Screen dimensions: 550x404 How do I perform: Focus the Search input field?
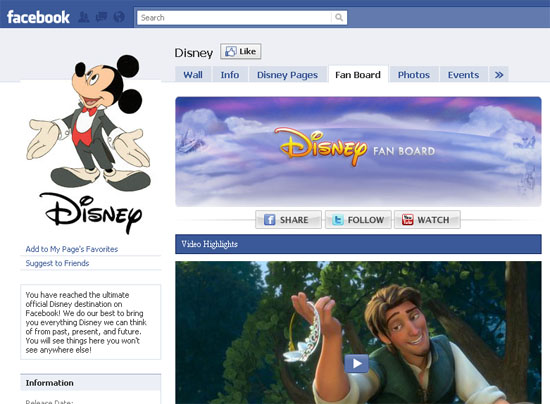pyautogui.click(x=234, y=18)
